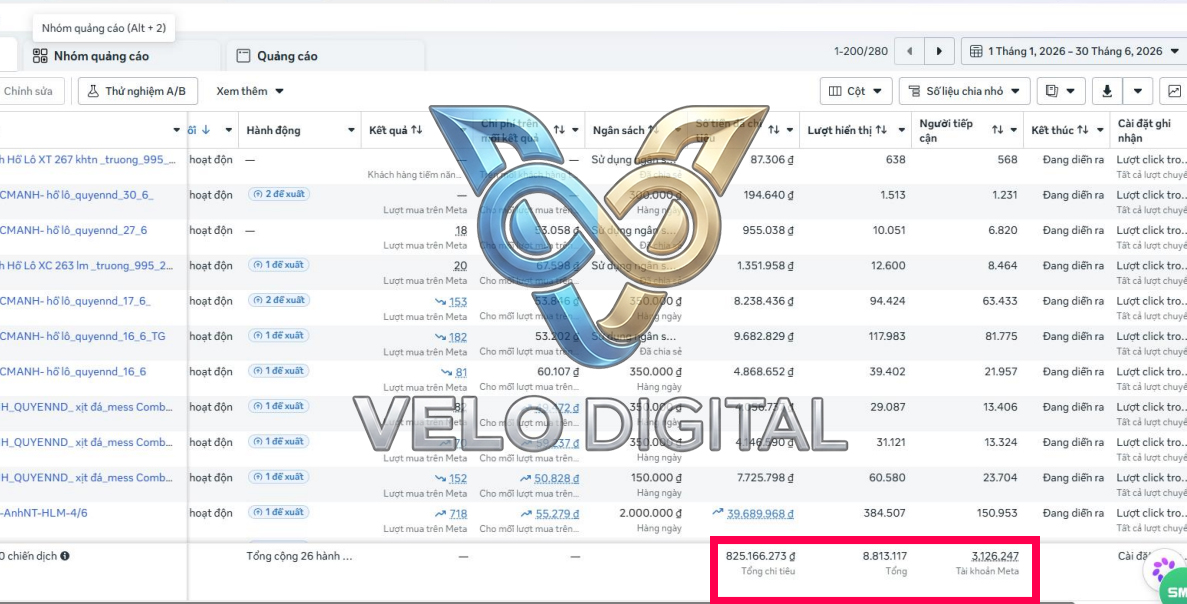This screenshot has width=1187, height=604.
Task: Click Tổng cộng 26 hành… summary text
Action: (299, 556)
